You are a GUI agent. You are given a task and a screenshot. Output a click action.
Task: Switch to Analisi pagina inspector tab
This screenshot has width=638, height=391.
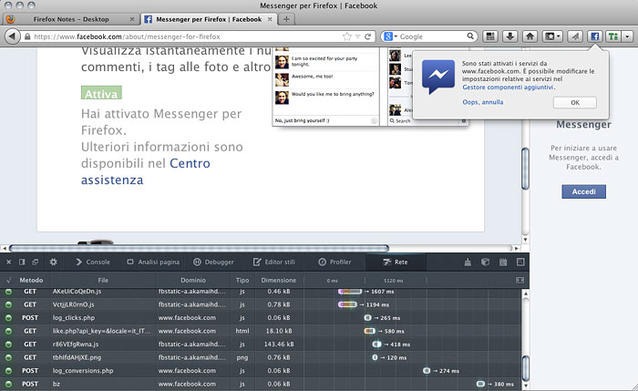click(153, 262)
